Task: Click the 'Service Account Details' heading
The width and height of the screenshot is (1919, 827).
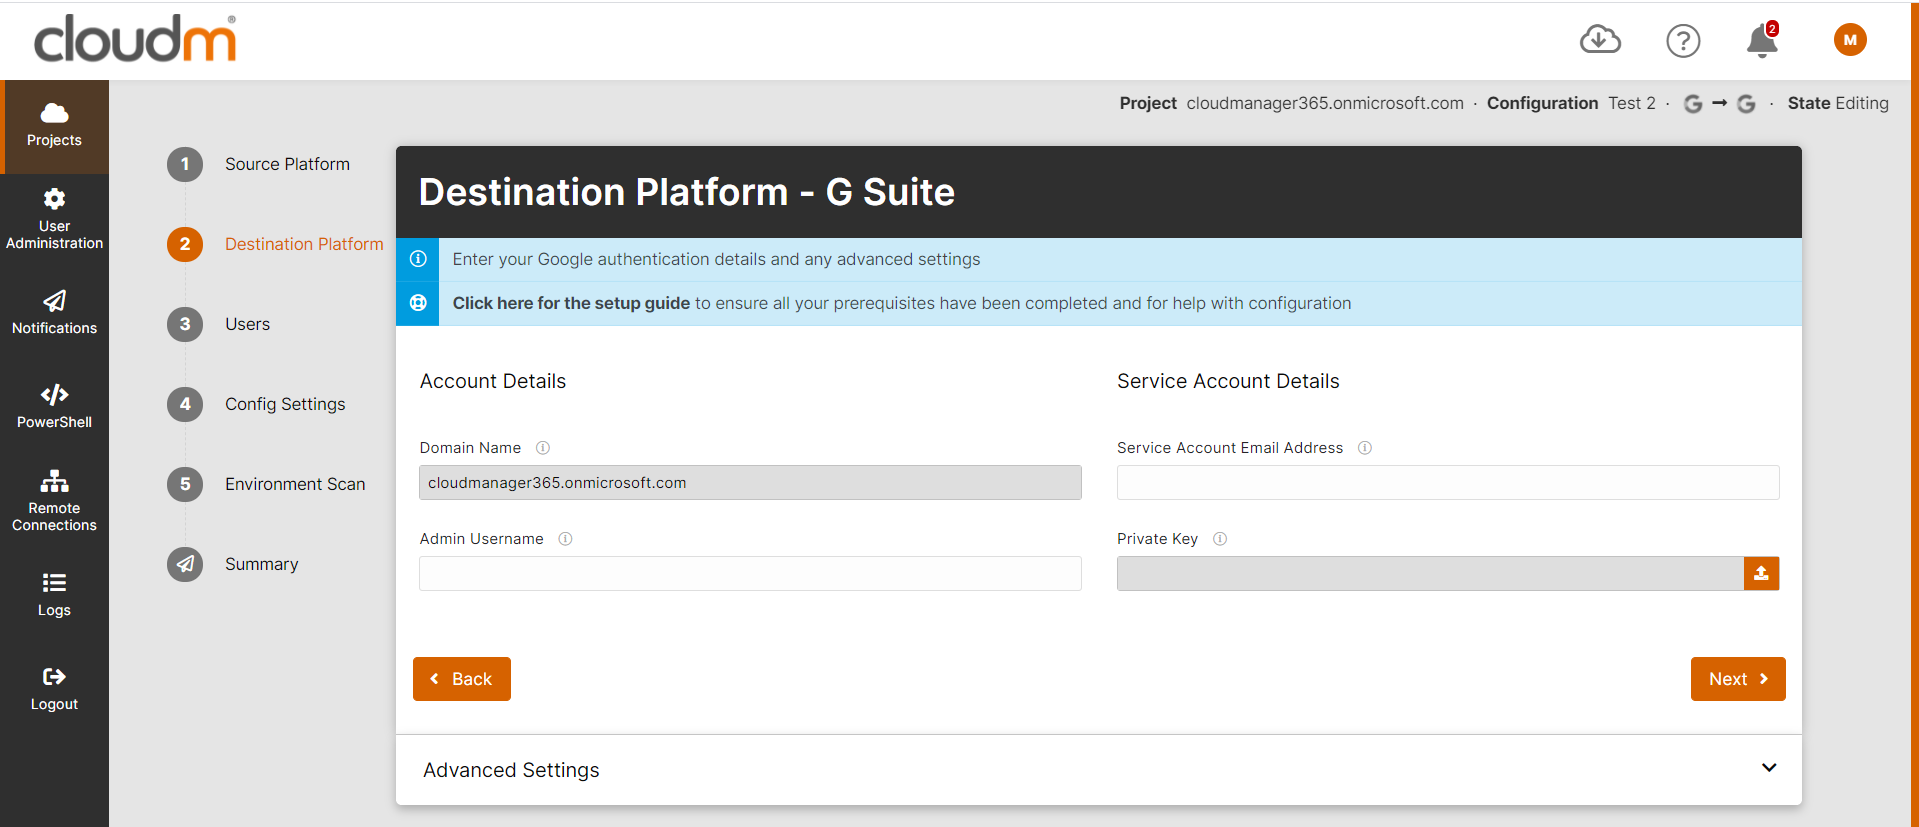Action: (x=1228, y=381)
